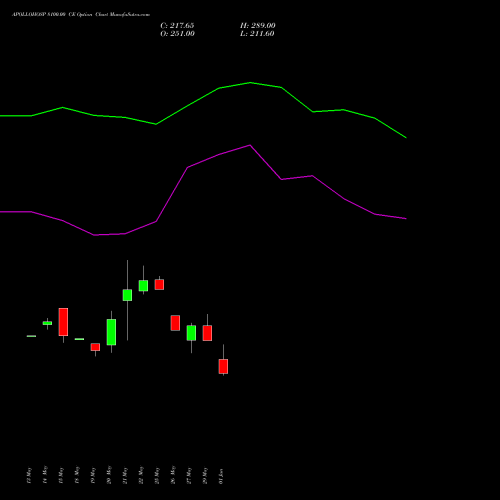Click the 22 May date label
The image size is (500, 500).
pyautogui.click(x=141, y=475)
